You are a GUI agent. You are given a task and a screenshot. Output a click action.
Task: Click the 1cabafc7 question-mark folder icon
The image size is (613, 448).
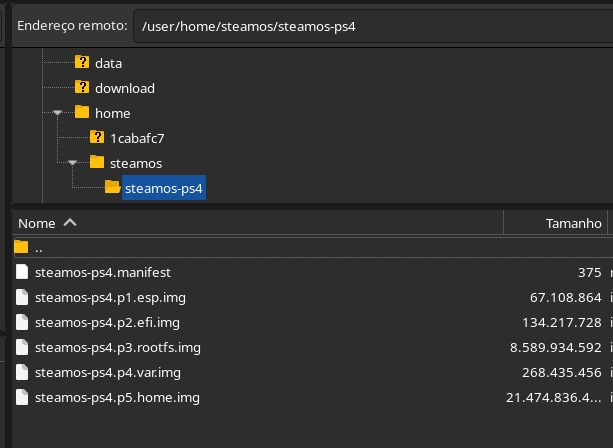pos(97,137)
